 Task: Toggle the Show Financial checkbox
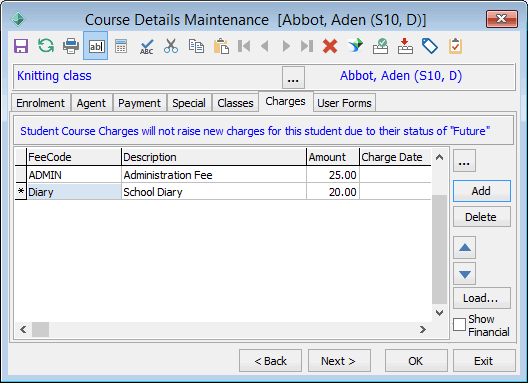[459, 325]
